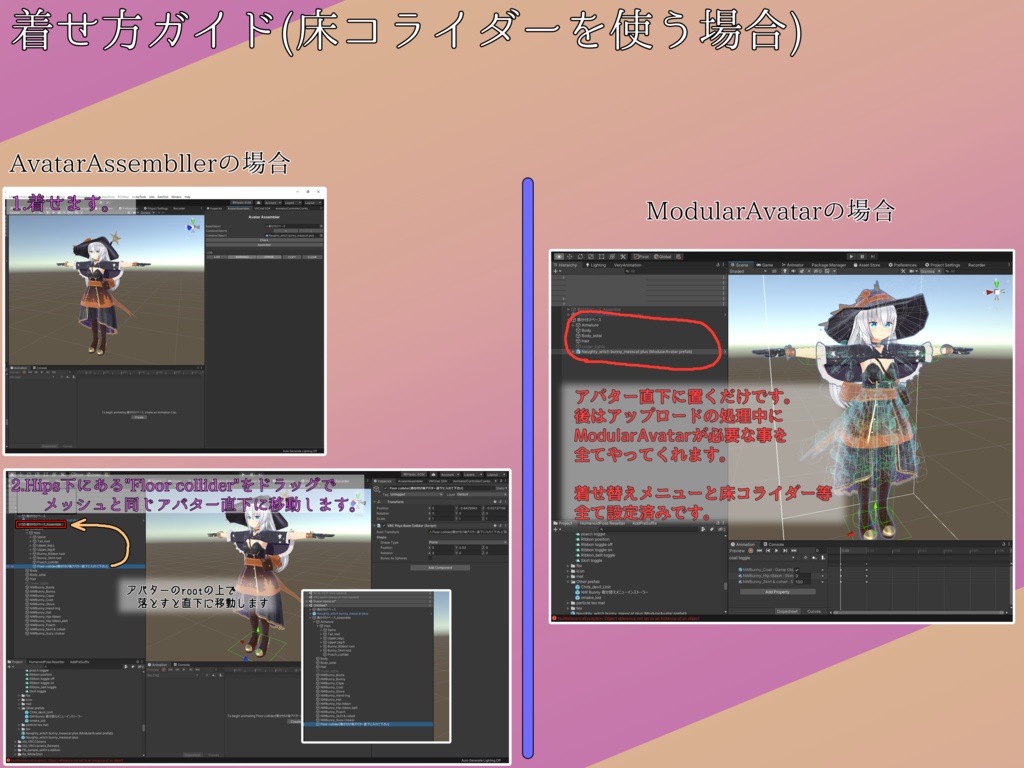
Task: Select the Move tool in ModularAvatar Unity toolbar
Action: pos(569,257)
